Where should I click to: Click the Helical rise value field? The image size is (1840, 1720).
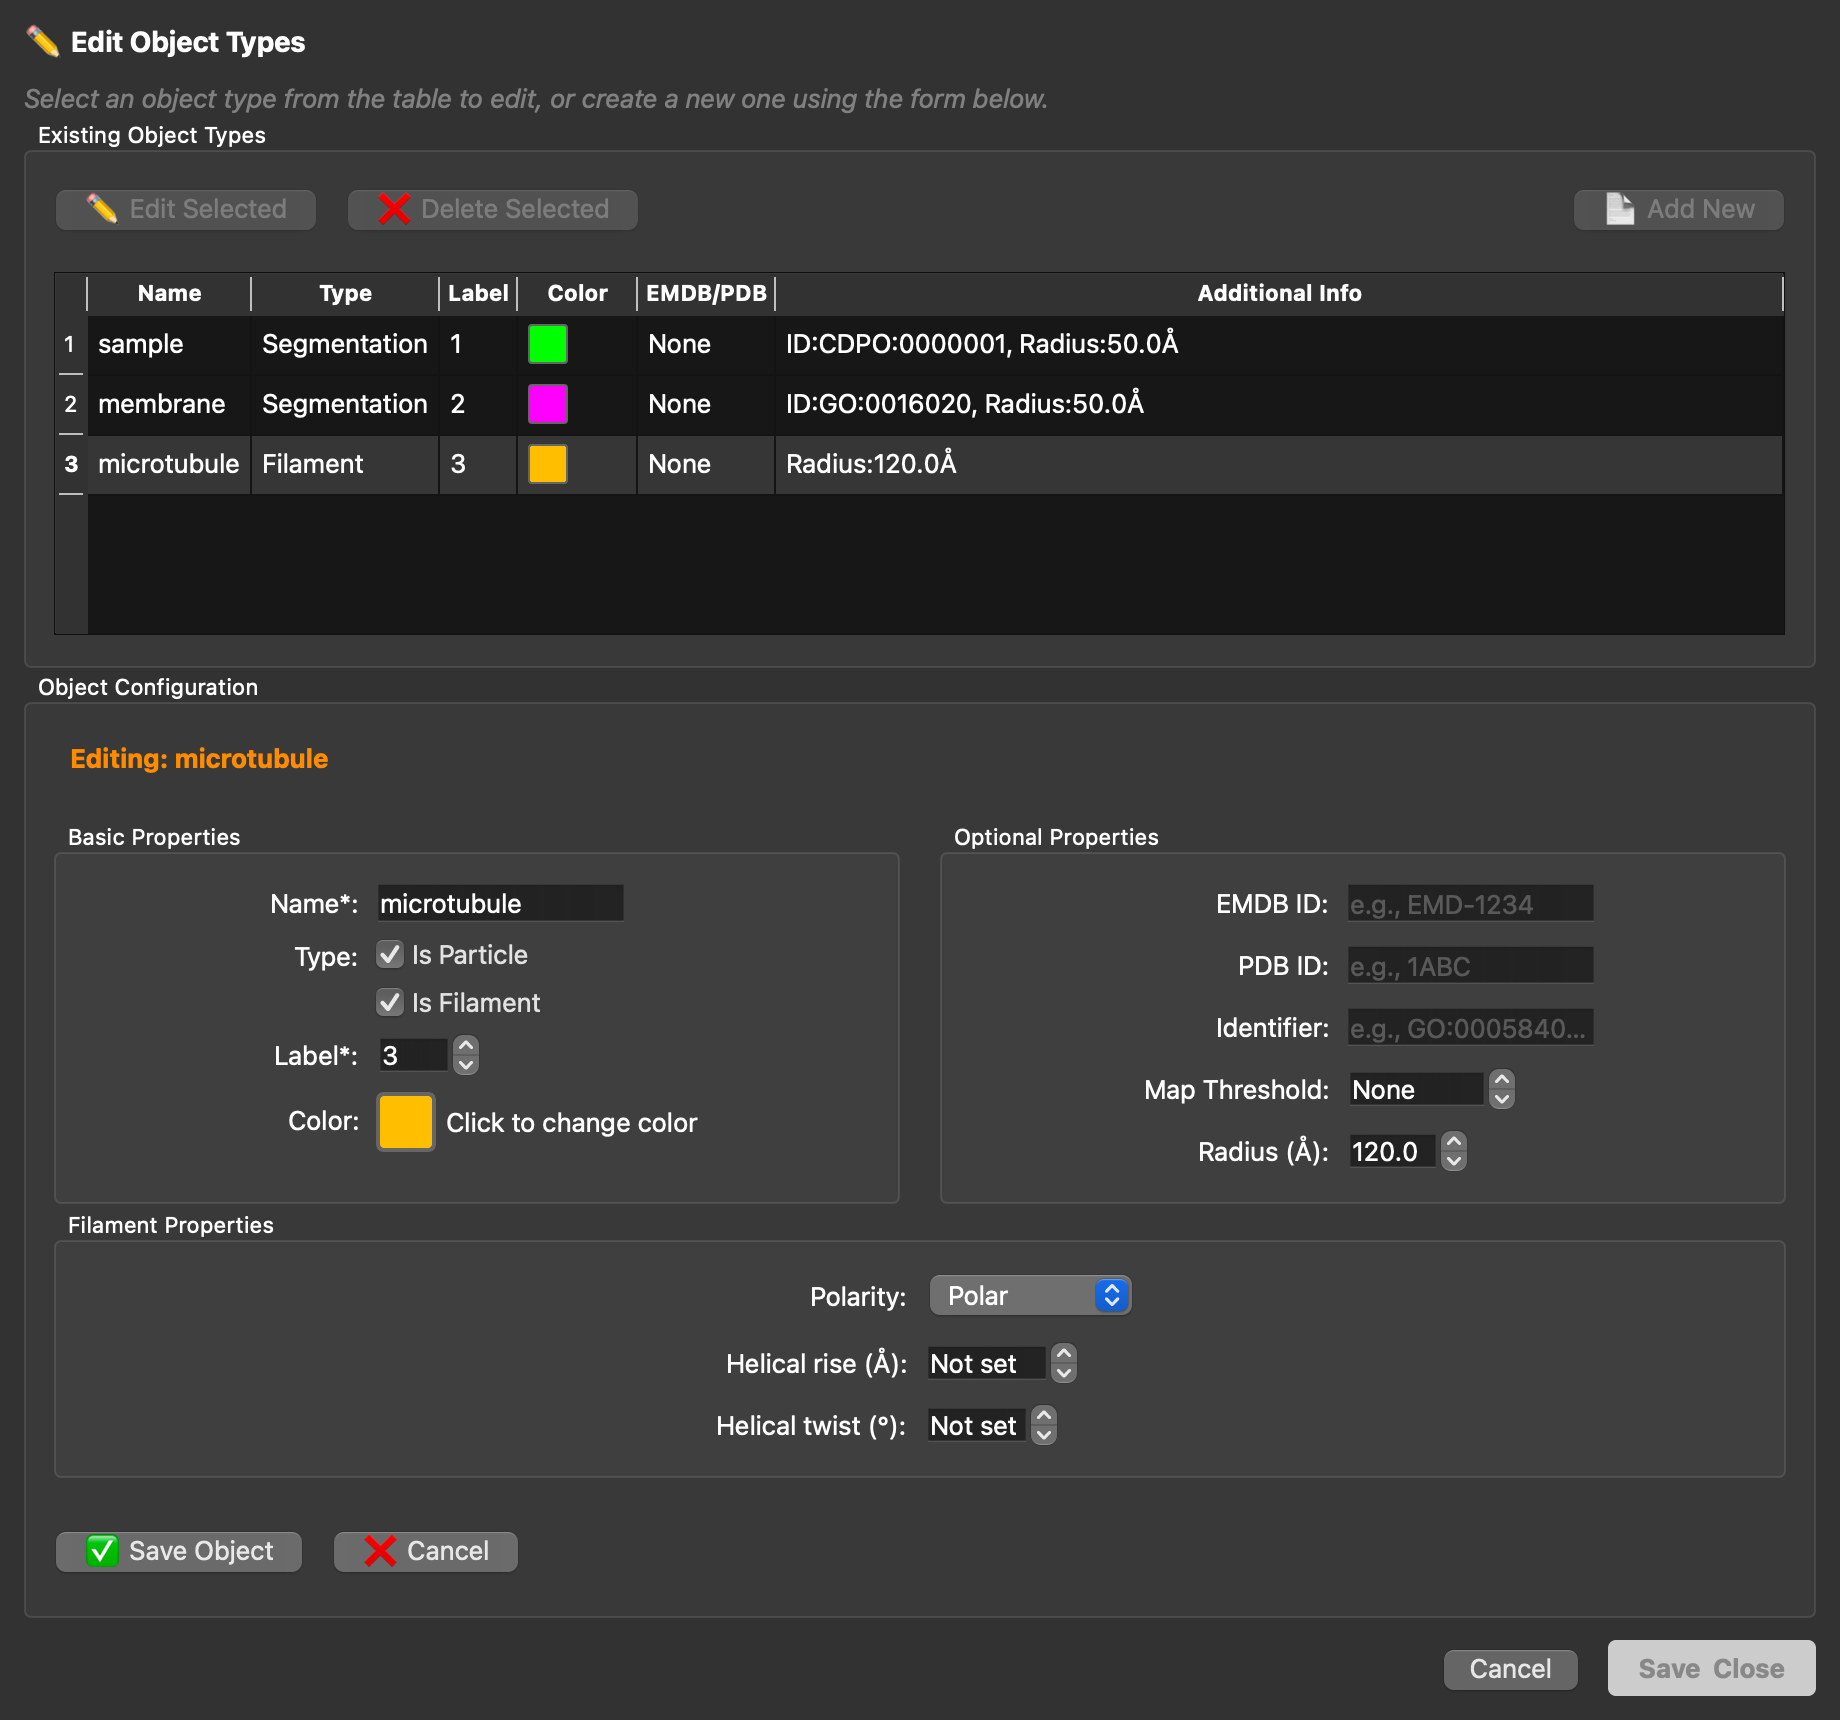coord(988,1363)
